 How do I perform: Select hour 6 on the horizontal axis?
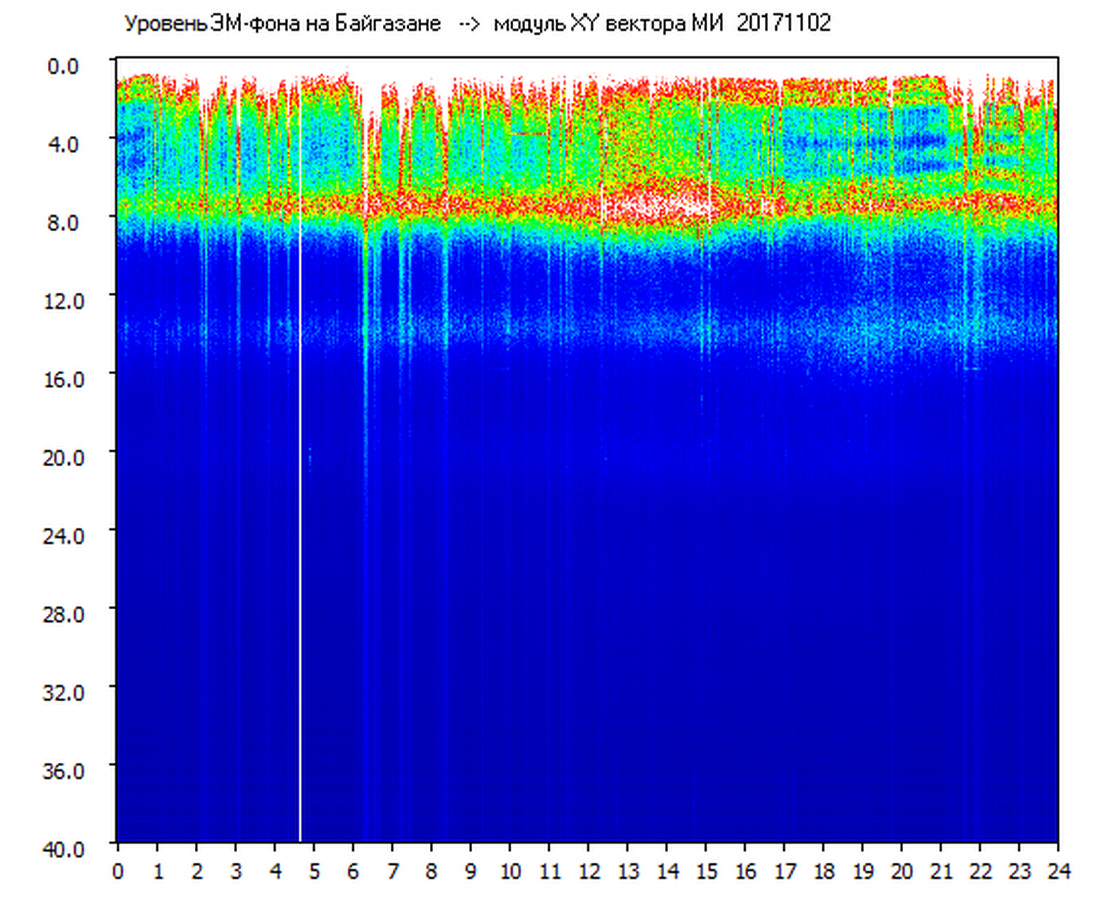click(353, 870)
